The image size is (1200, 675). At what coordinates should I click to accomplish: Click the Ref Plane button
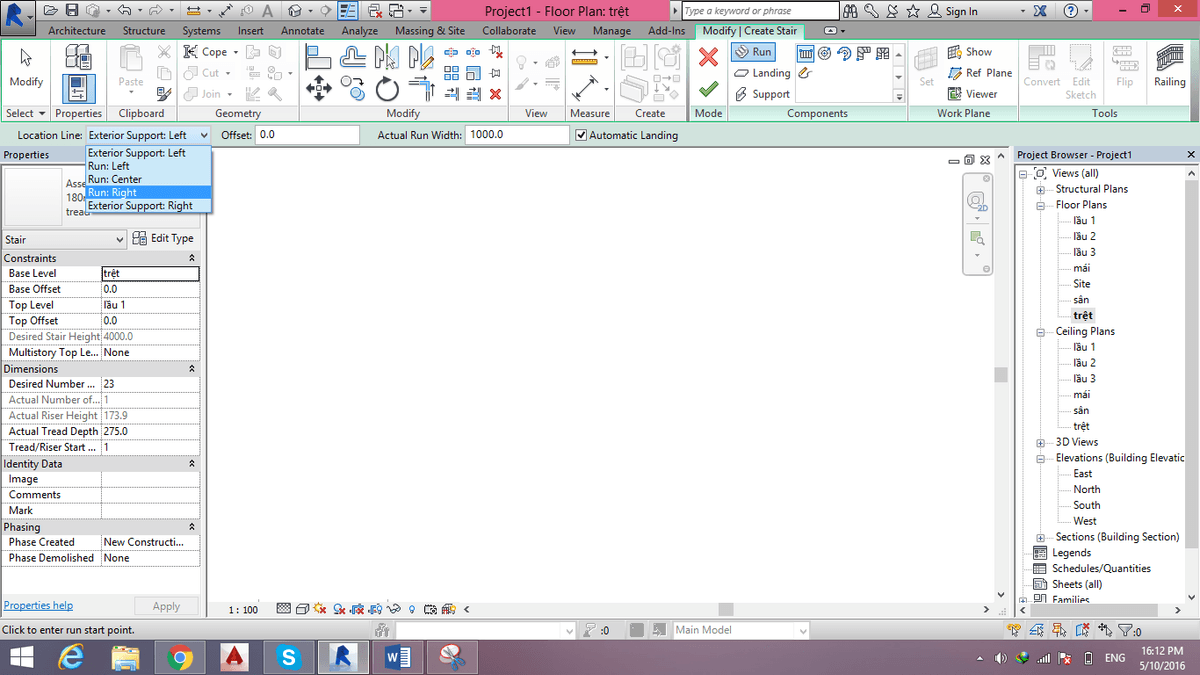click(x=980, y=73)
